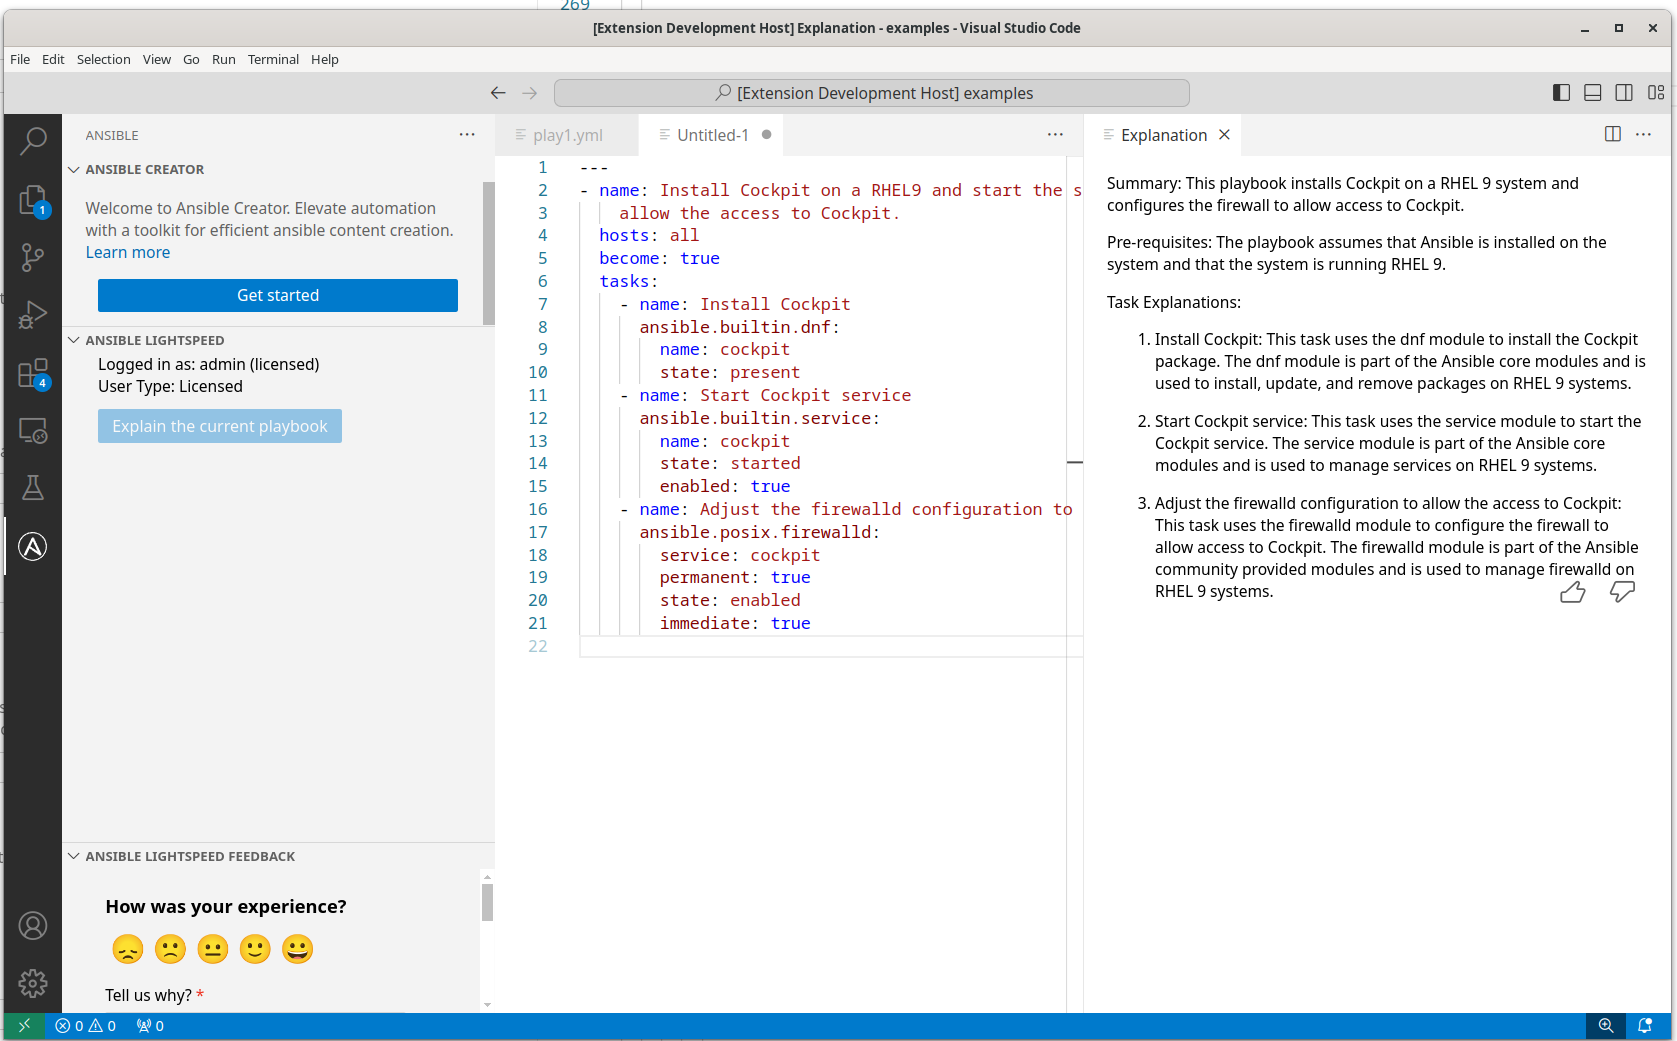Collapse the Ansible Lightspeed Feedback section

[x=74, y=857]
